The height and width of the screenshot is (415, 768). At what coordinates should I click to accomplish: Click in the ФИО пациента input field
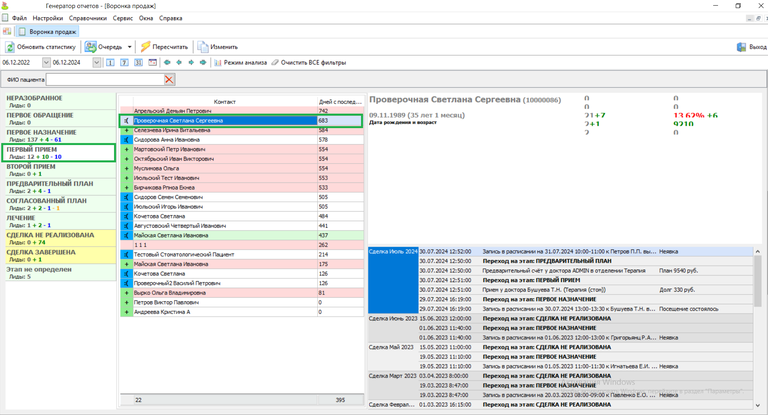[105, 79]
